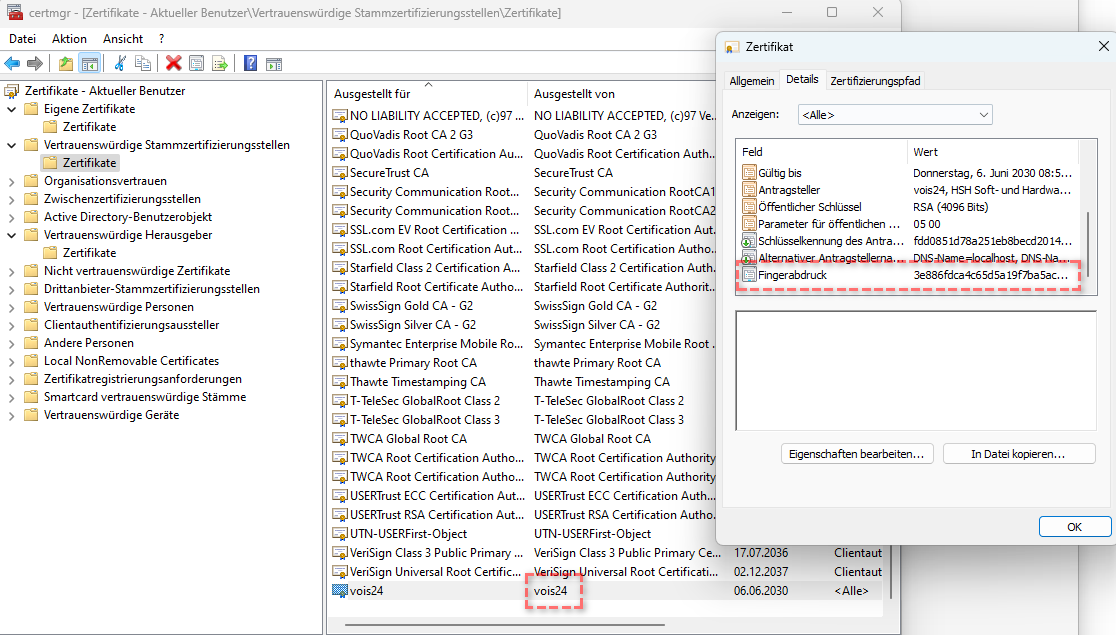Image resolution: width=1116 pixels, height=635 pixels.
Task: Click the Up One Level folder icon
Action: (66, 63)
